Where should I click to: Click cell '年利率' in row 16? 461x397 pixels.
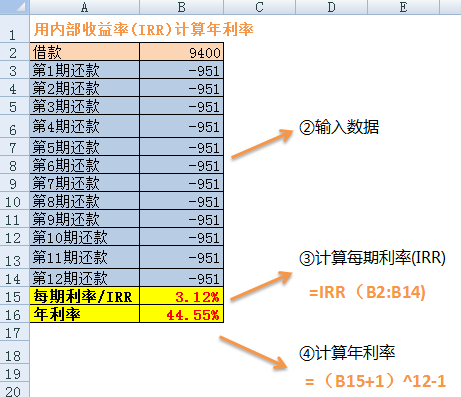85,314
